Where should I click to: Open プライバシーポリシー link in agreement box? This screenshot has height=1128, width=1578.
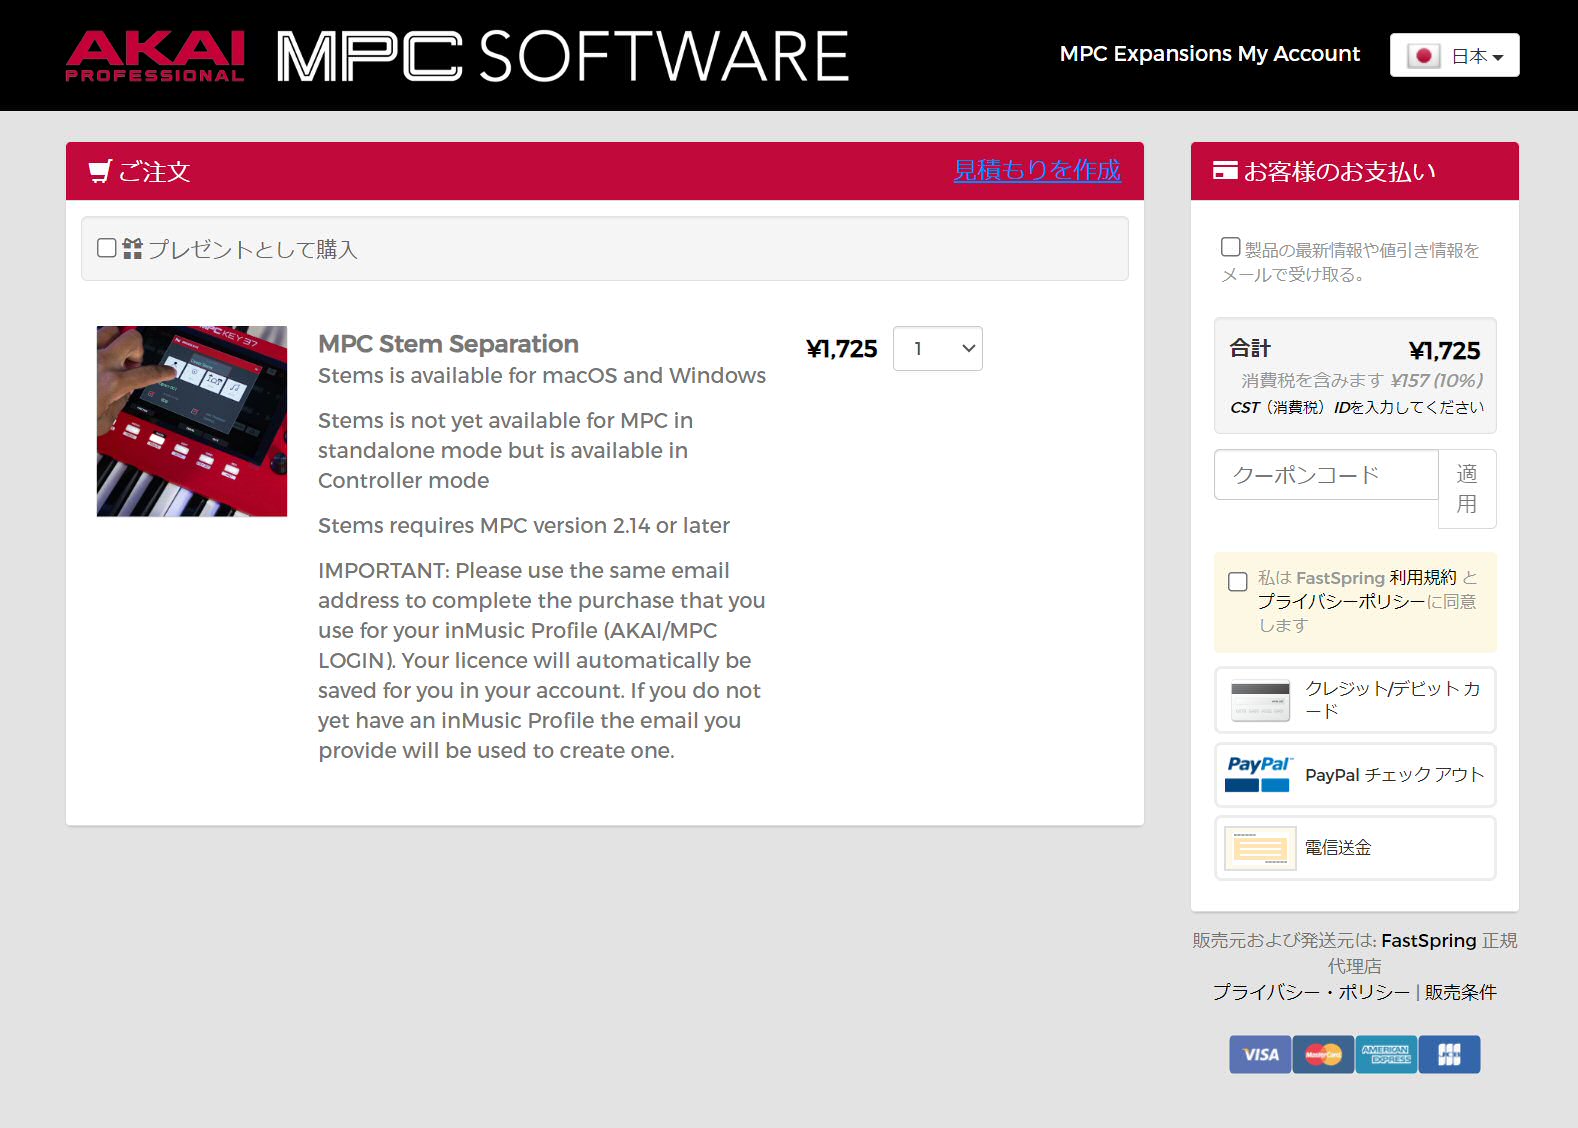[1341, 601]
